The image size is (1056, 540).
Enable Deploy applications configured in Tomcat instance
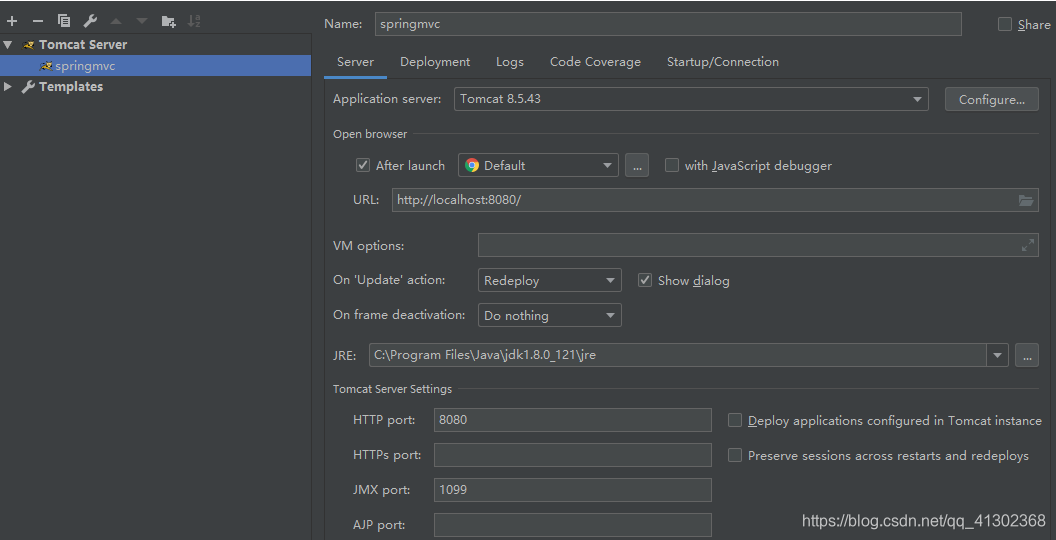click(x=735, y=420)
